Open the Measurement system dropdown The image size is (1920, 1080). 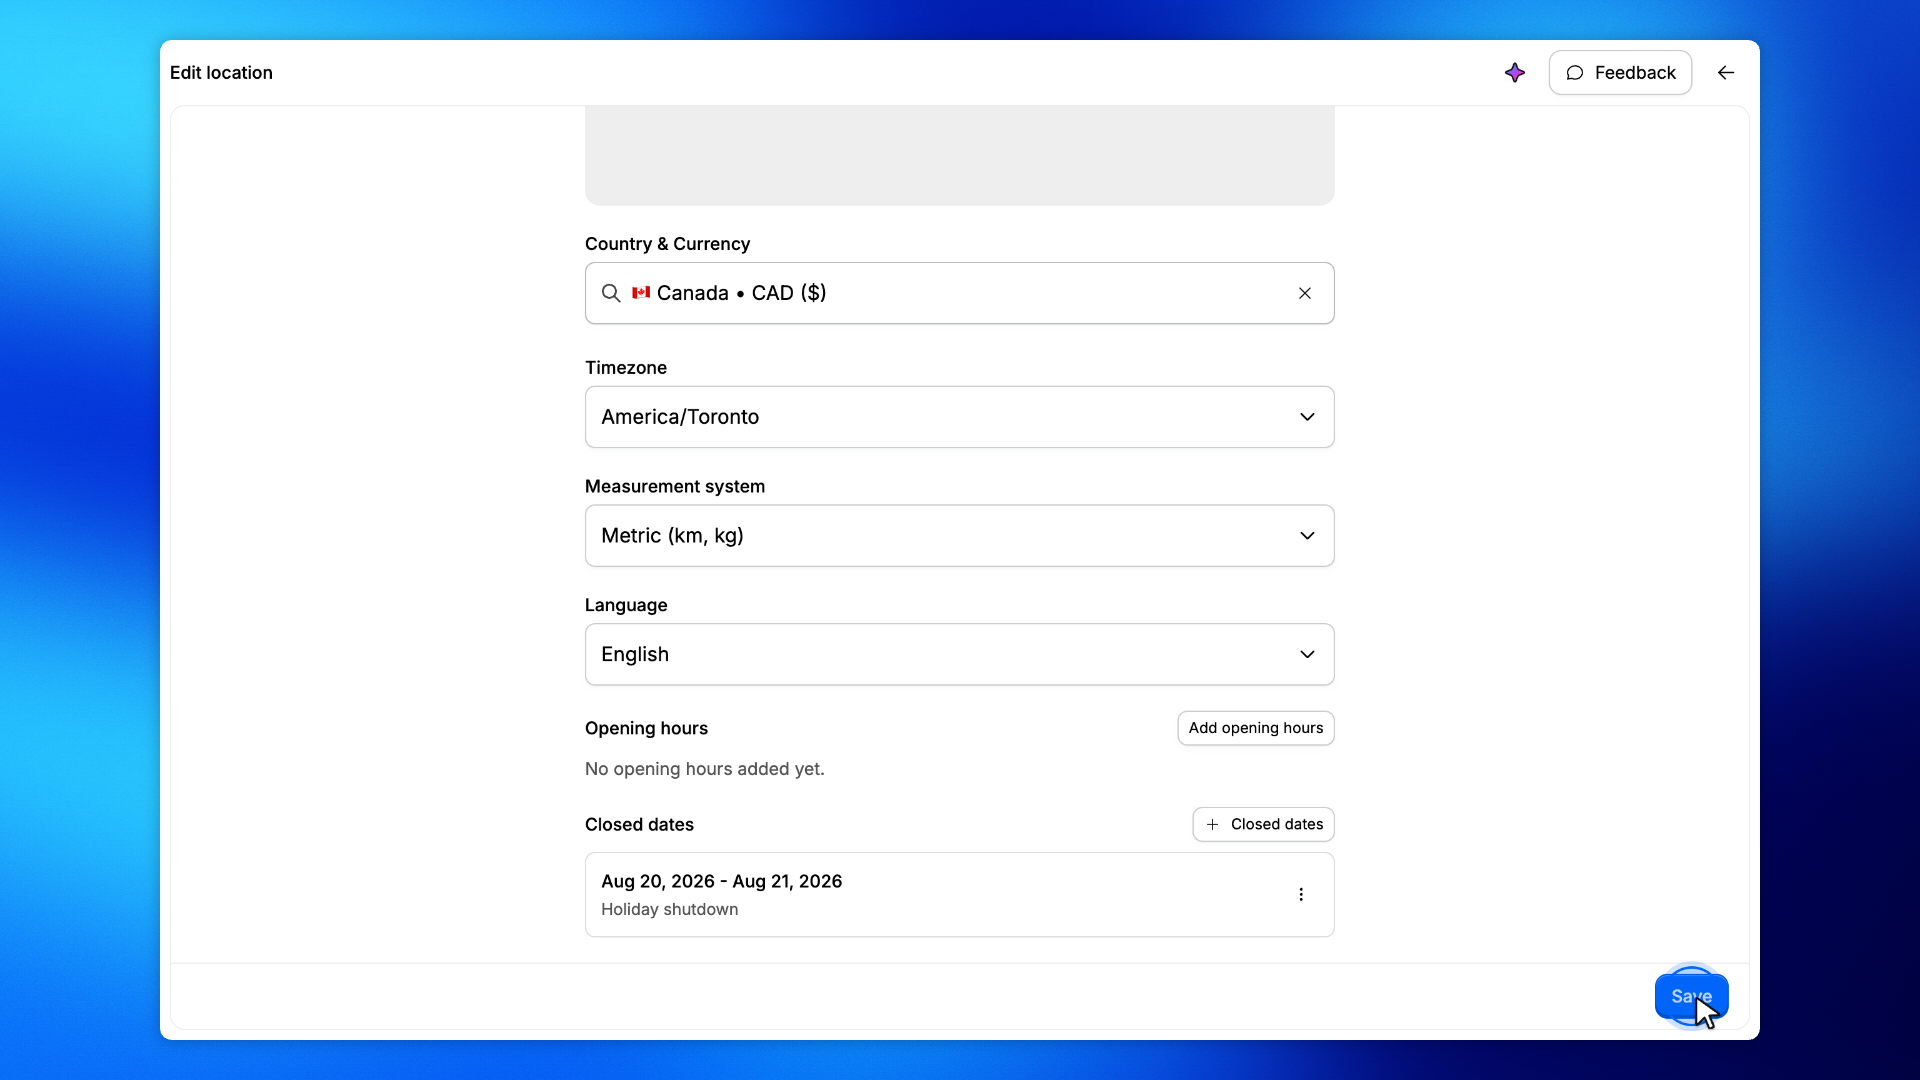(x=959, y=536)
